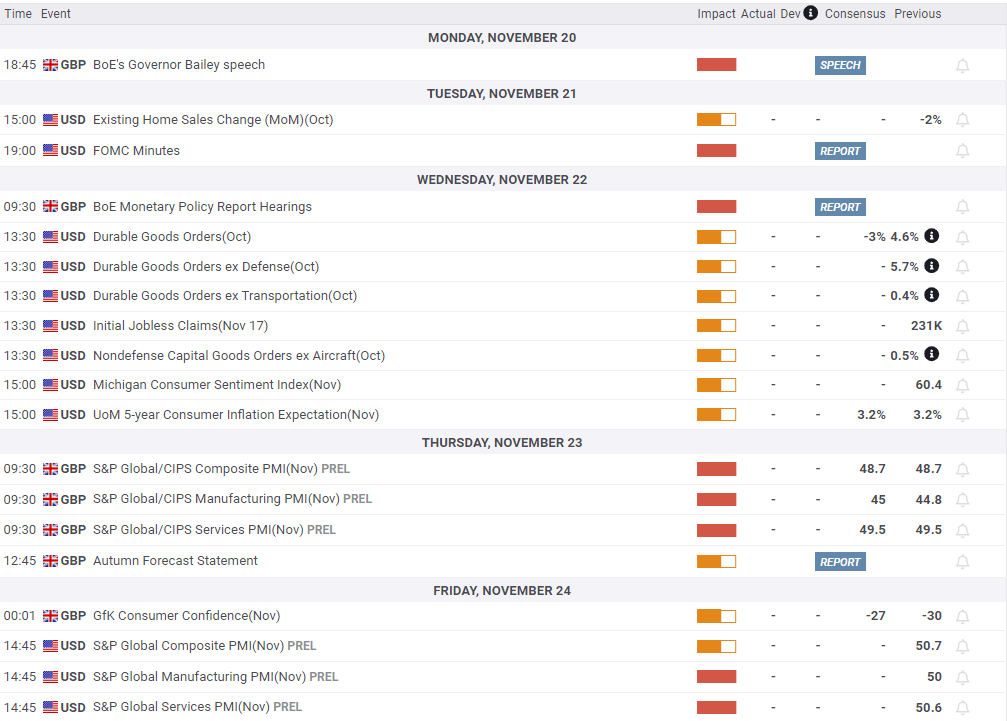
Task: Click UK flag in Autumn Forecast Statement row
Action: [x=50, y=561]
